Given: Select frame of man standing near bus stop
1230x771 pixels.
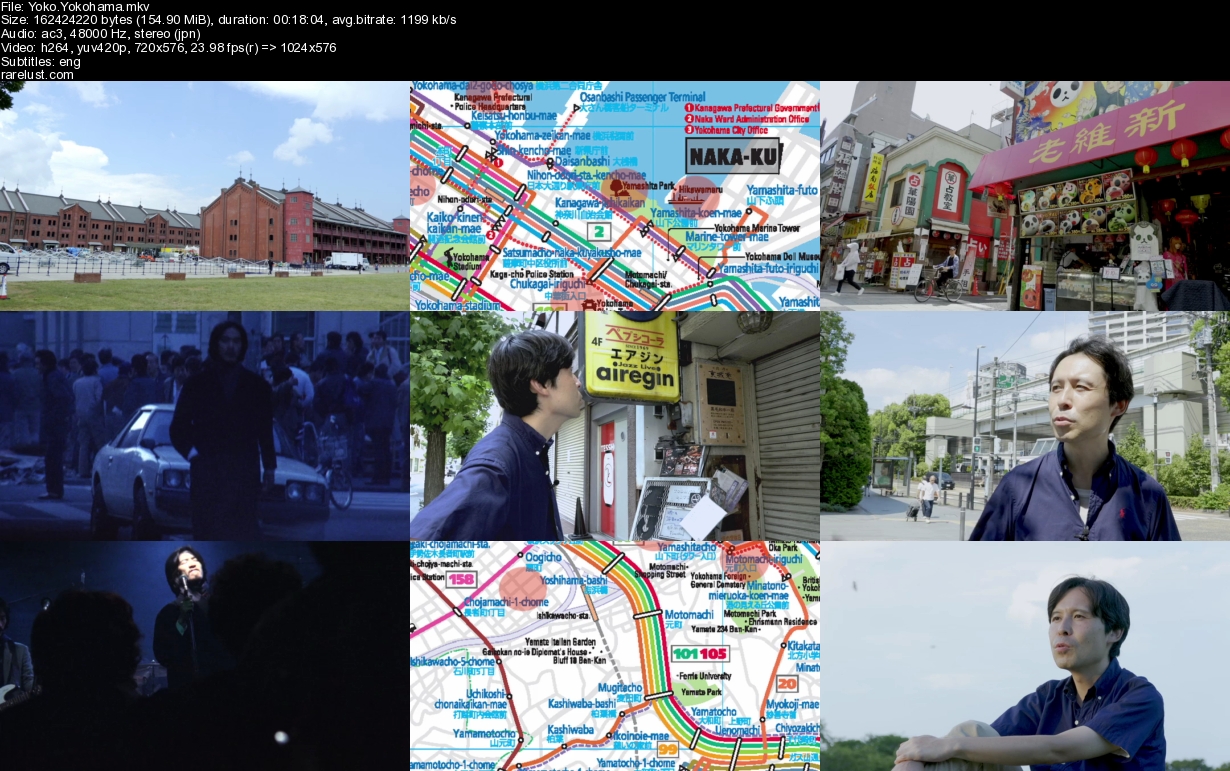Looking at the screenshot, I should [x=1025, y=426].
